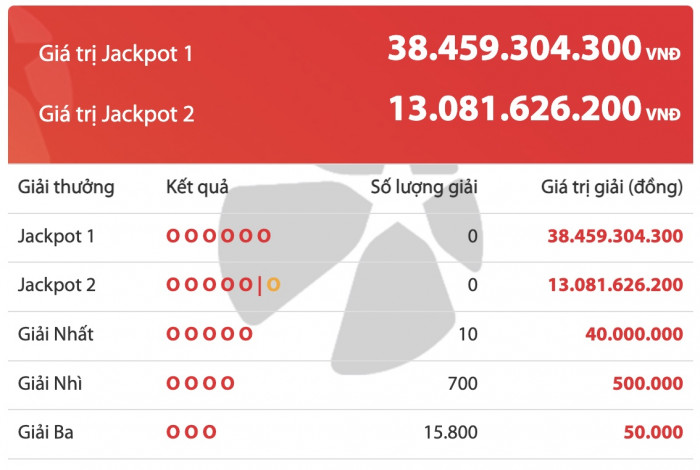This screenshot has width=700, height=470.
Task: Click the first red ball in Giải Nhất row
Action: tap(173, 334)
